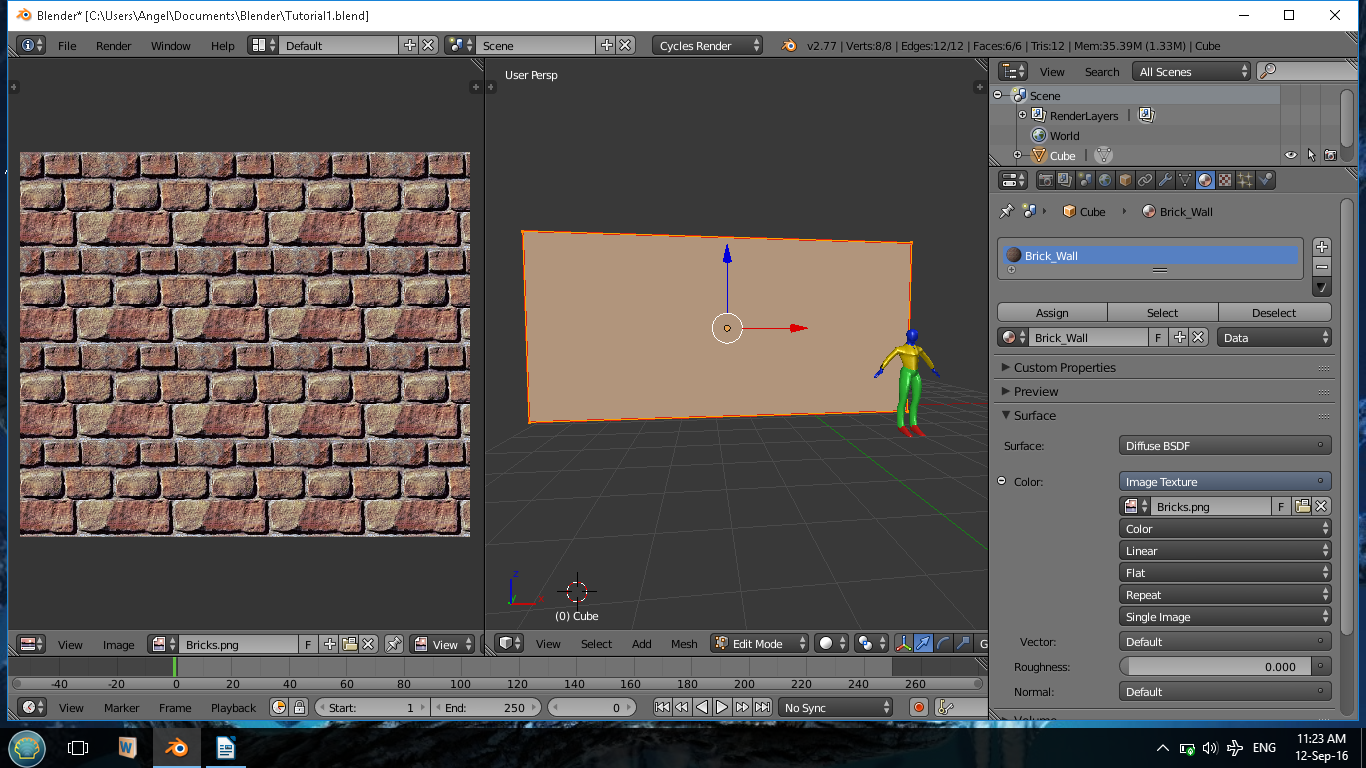
Task: Delete the Default screen layout
Action: tap(428, 45)
